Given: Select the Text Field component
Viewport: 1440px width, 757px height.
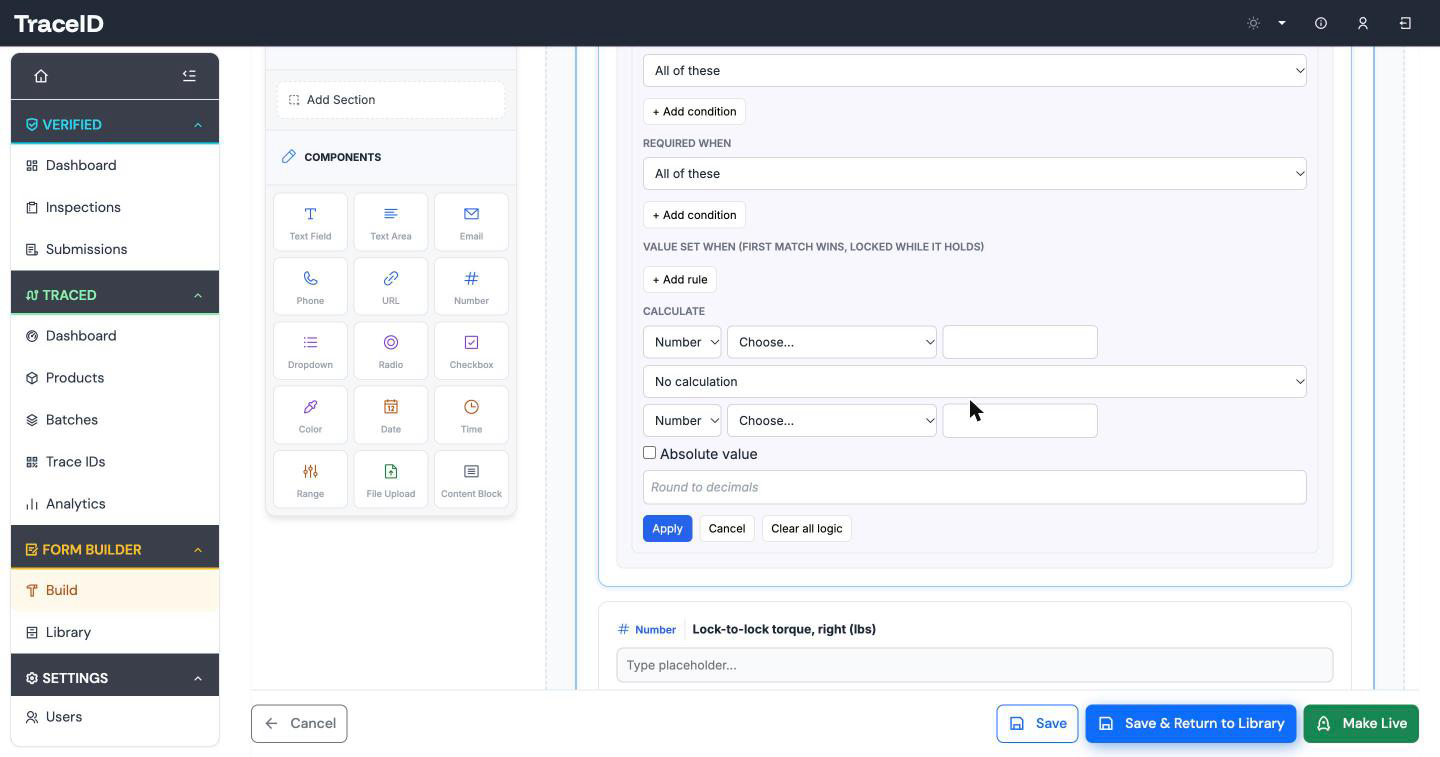Looking at the screenshot, I should [310, 222].
